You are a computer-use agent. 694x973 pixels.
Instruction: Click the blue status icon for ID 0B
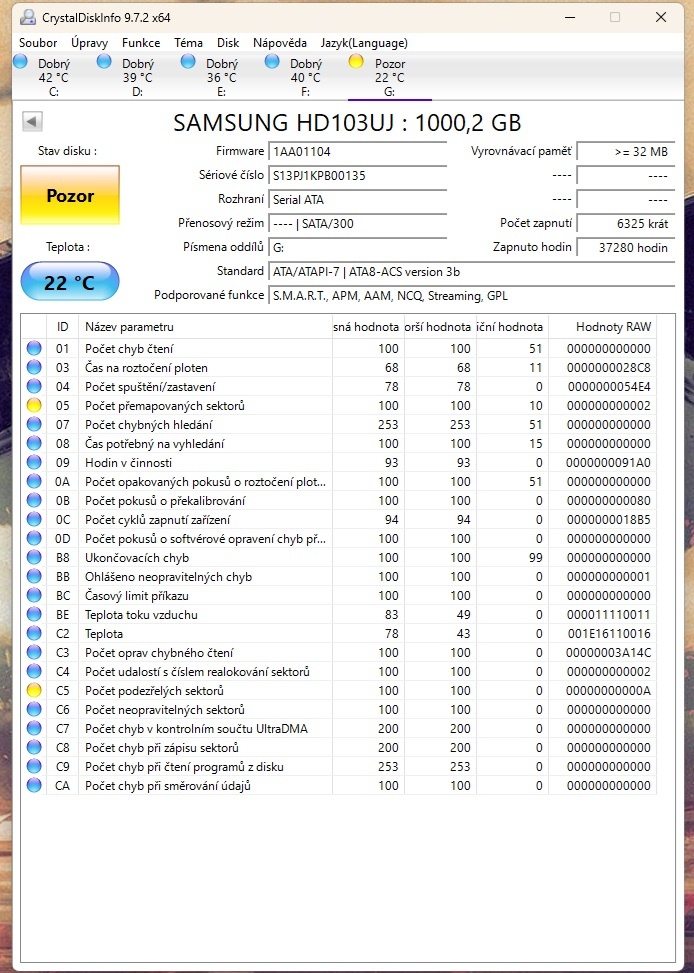[34, 500]
